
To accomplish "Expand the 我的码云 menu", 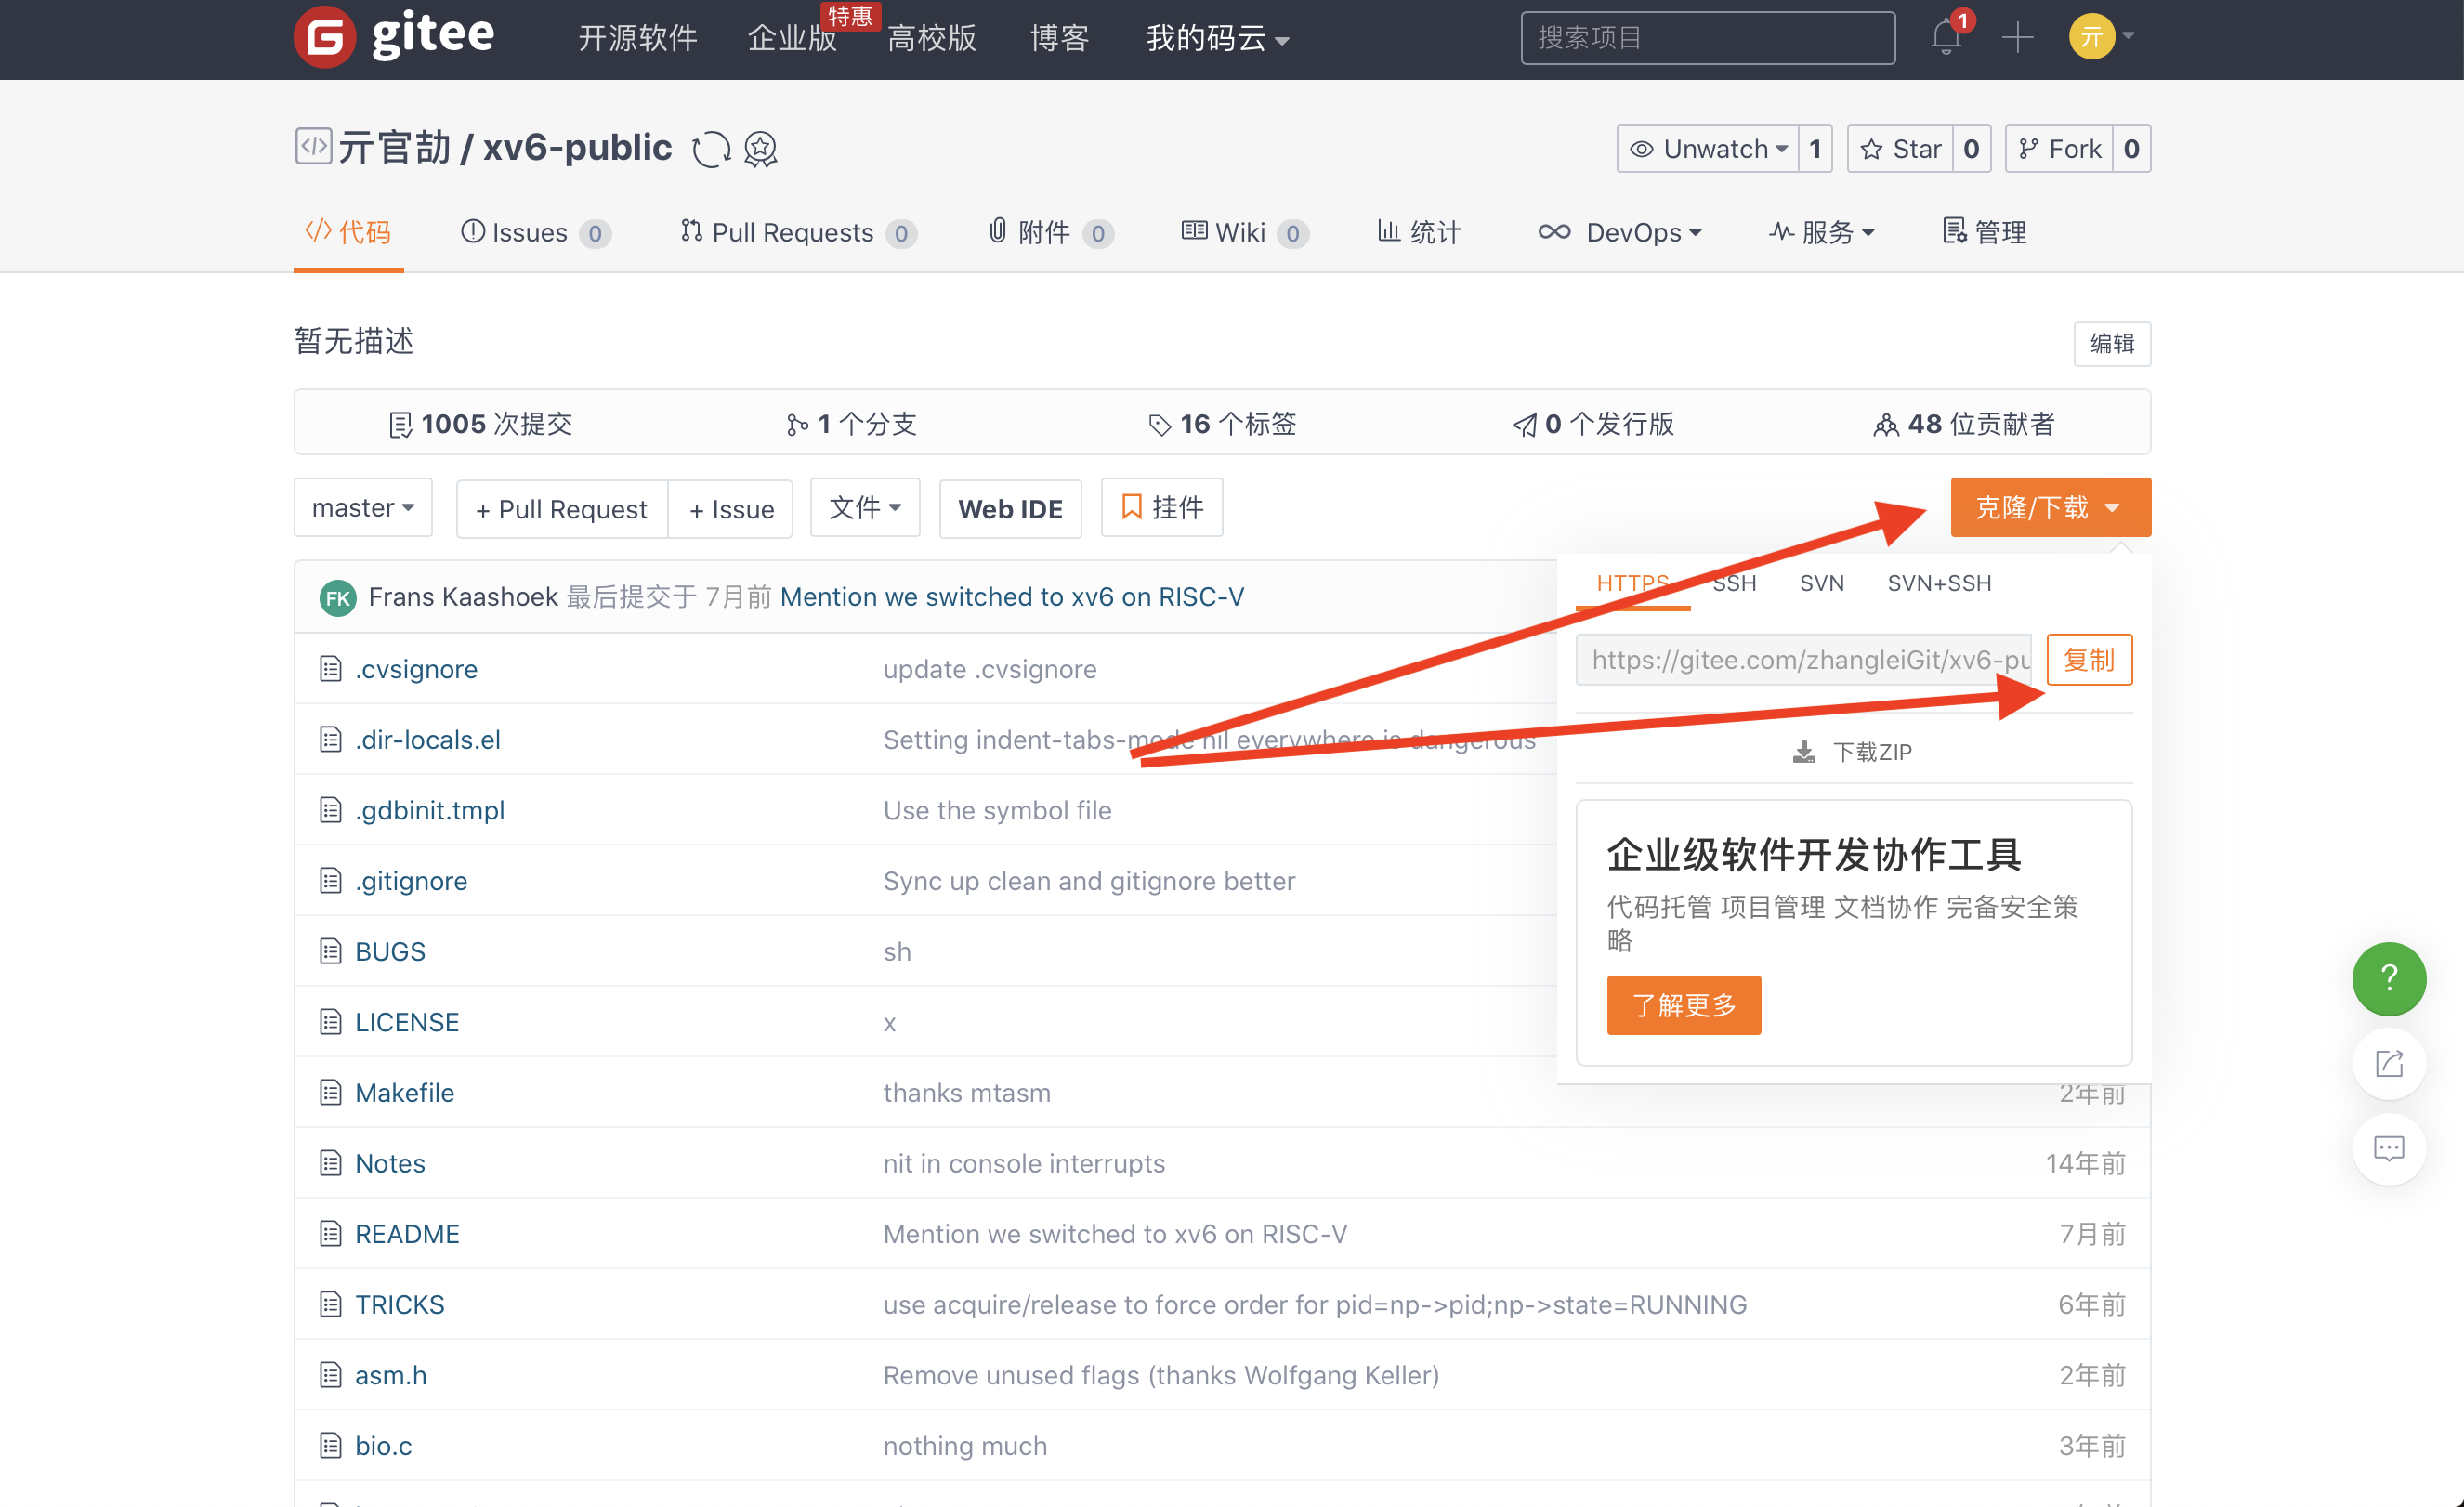I will coord(1217,38).
